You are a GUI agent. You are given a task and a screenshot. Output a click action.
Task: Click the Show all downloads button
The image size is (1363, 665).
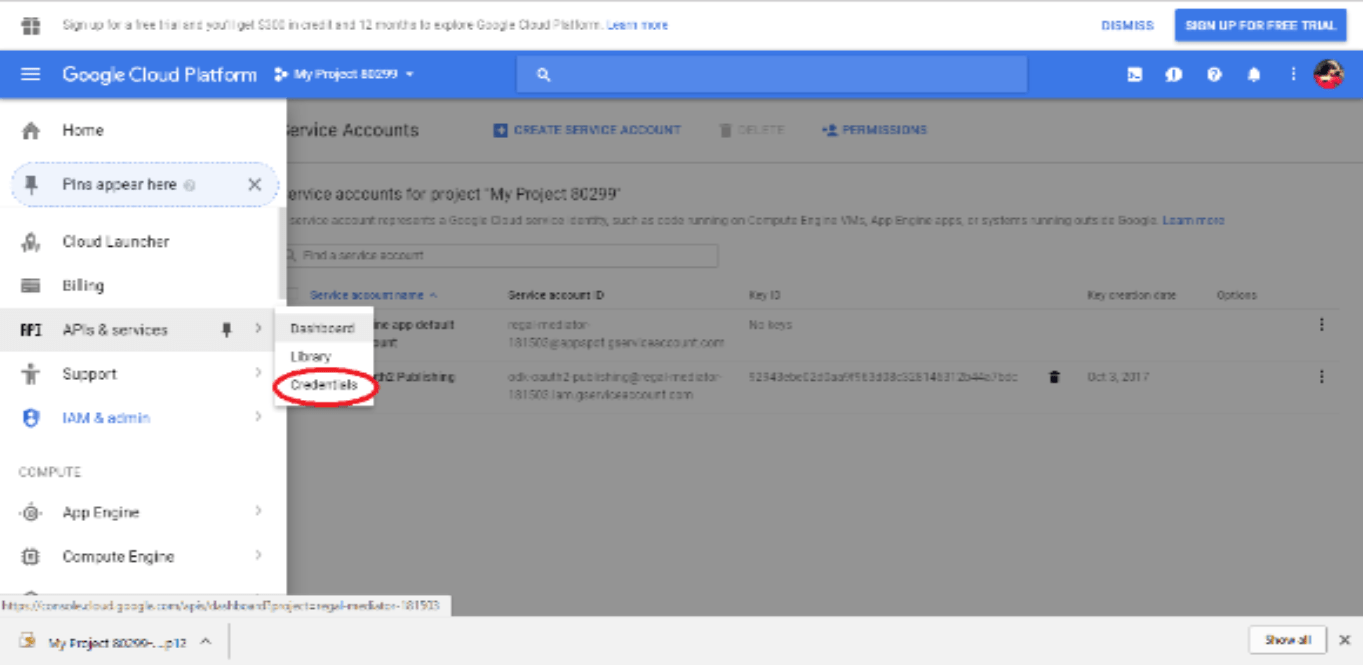pos(1288,640)
